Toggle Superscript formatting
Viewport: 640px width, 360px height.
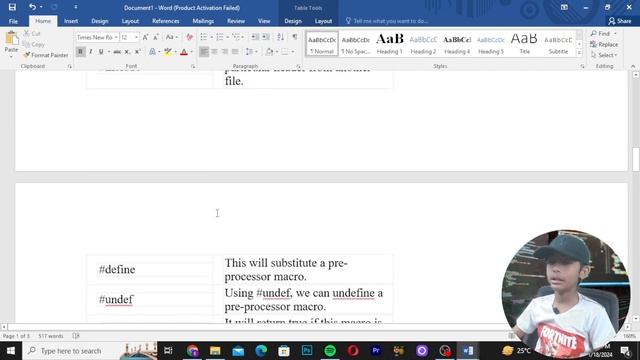[138, 52]
